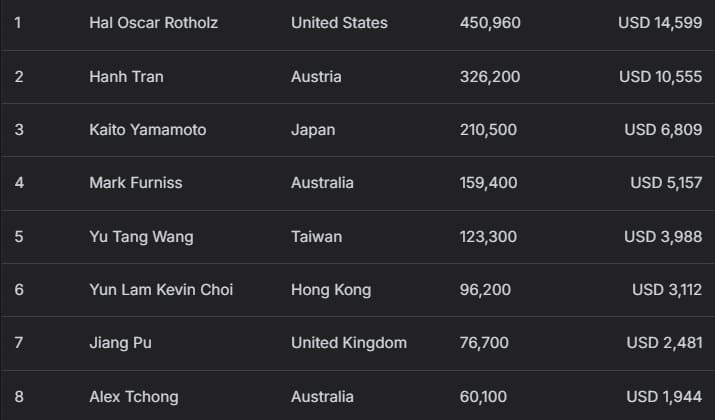Select chip count 326,200
Screen dimensions: 715x420
click(x=490, y=76)
